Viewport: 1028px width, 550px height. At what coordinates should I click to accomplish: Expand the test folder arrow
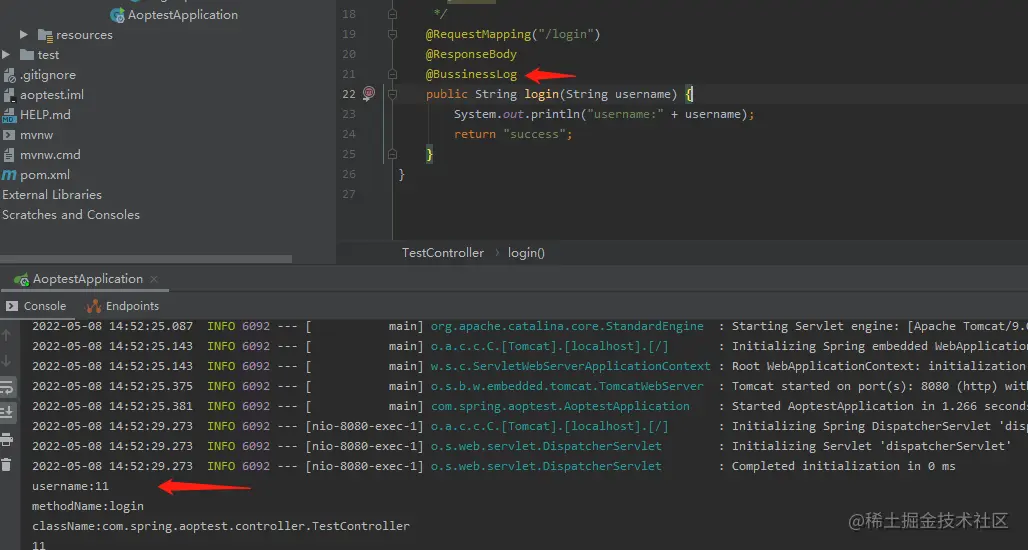[x=6, y=54]
